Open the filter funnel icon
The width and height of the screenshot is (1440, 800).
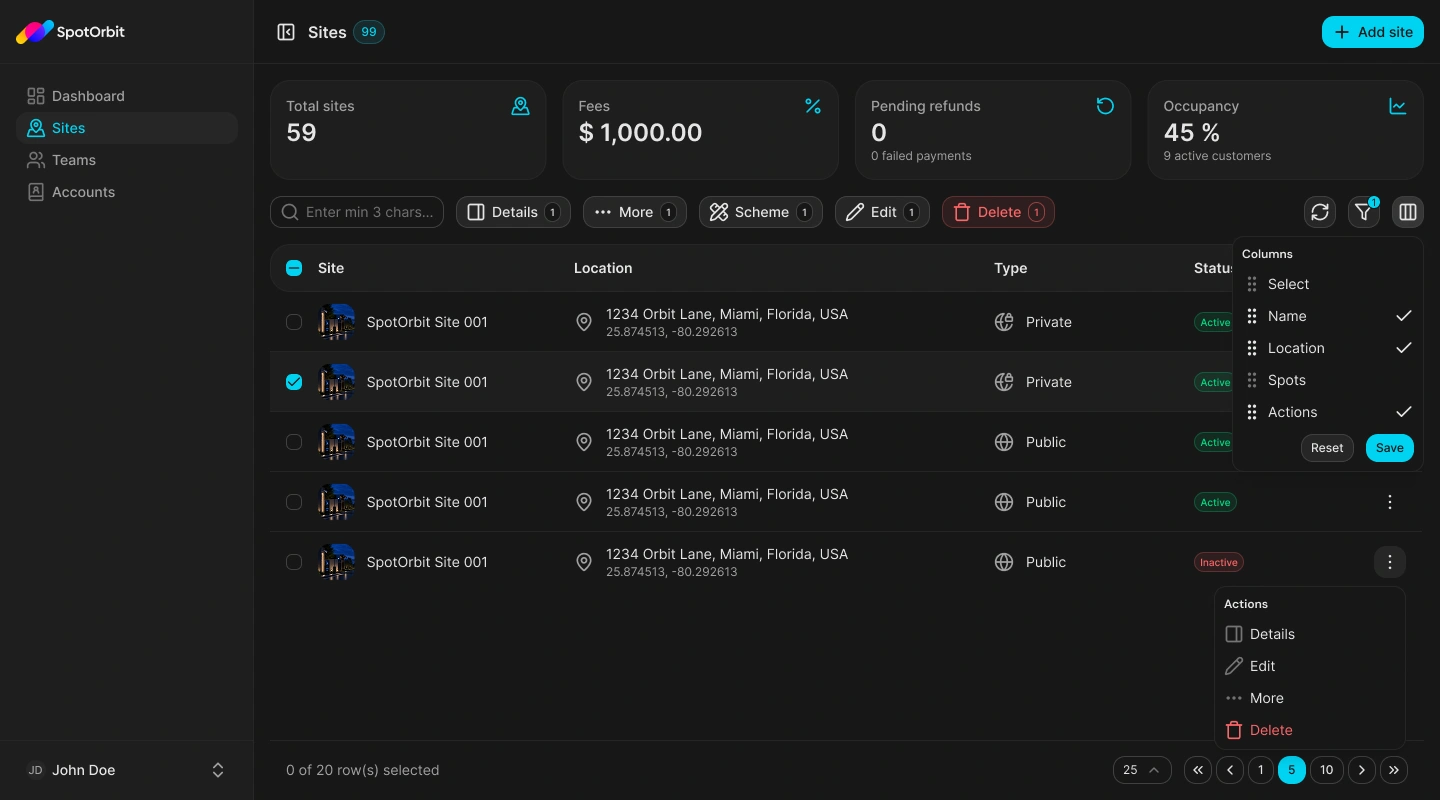(1364, 212)
